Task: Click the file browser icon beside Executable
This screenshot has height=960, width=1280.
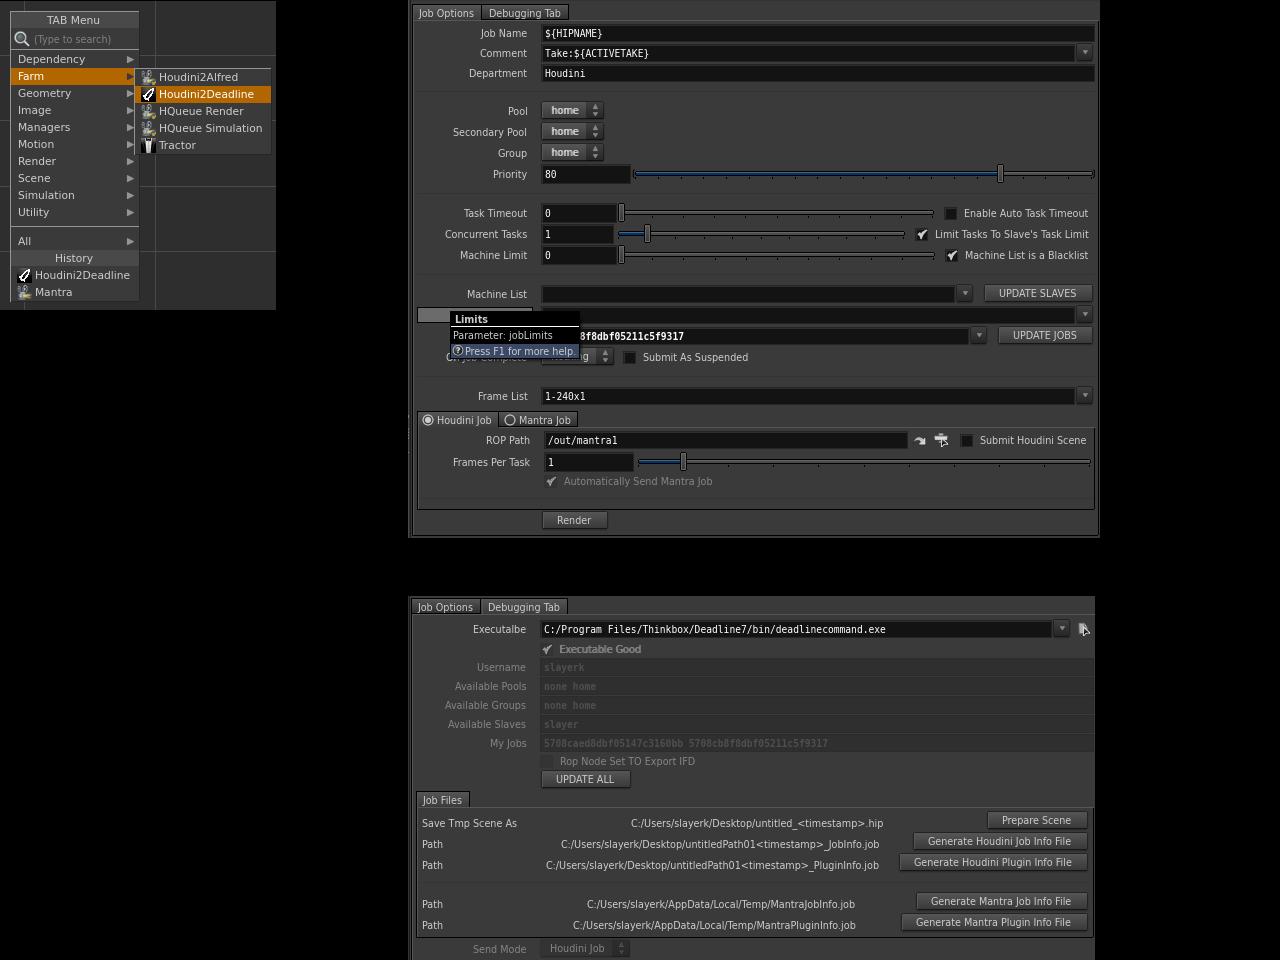Action: click(x=1084, y=629)
